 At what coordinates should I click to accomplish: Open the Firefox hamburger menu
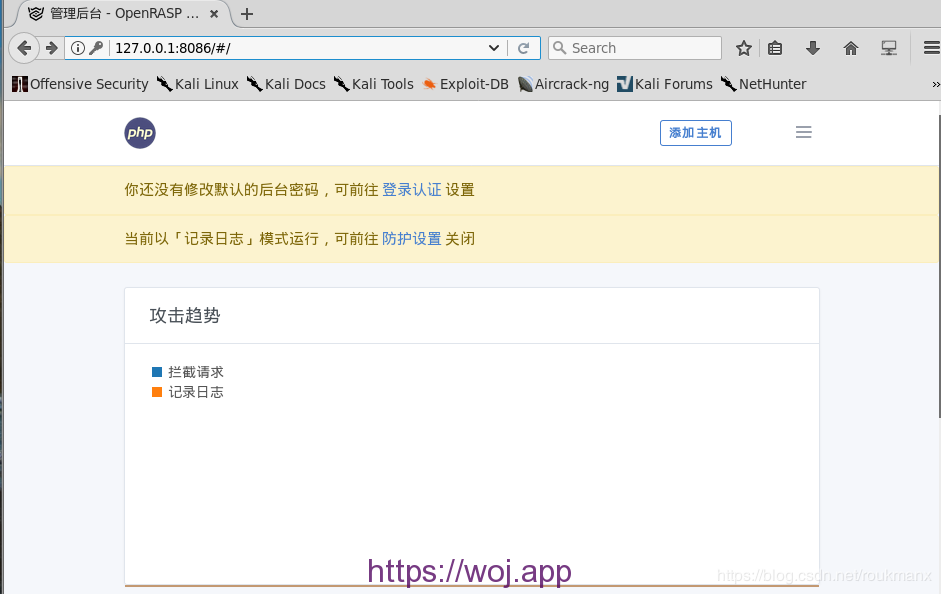[x=931, y=48]
